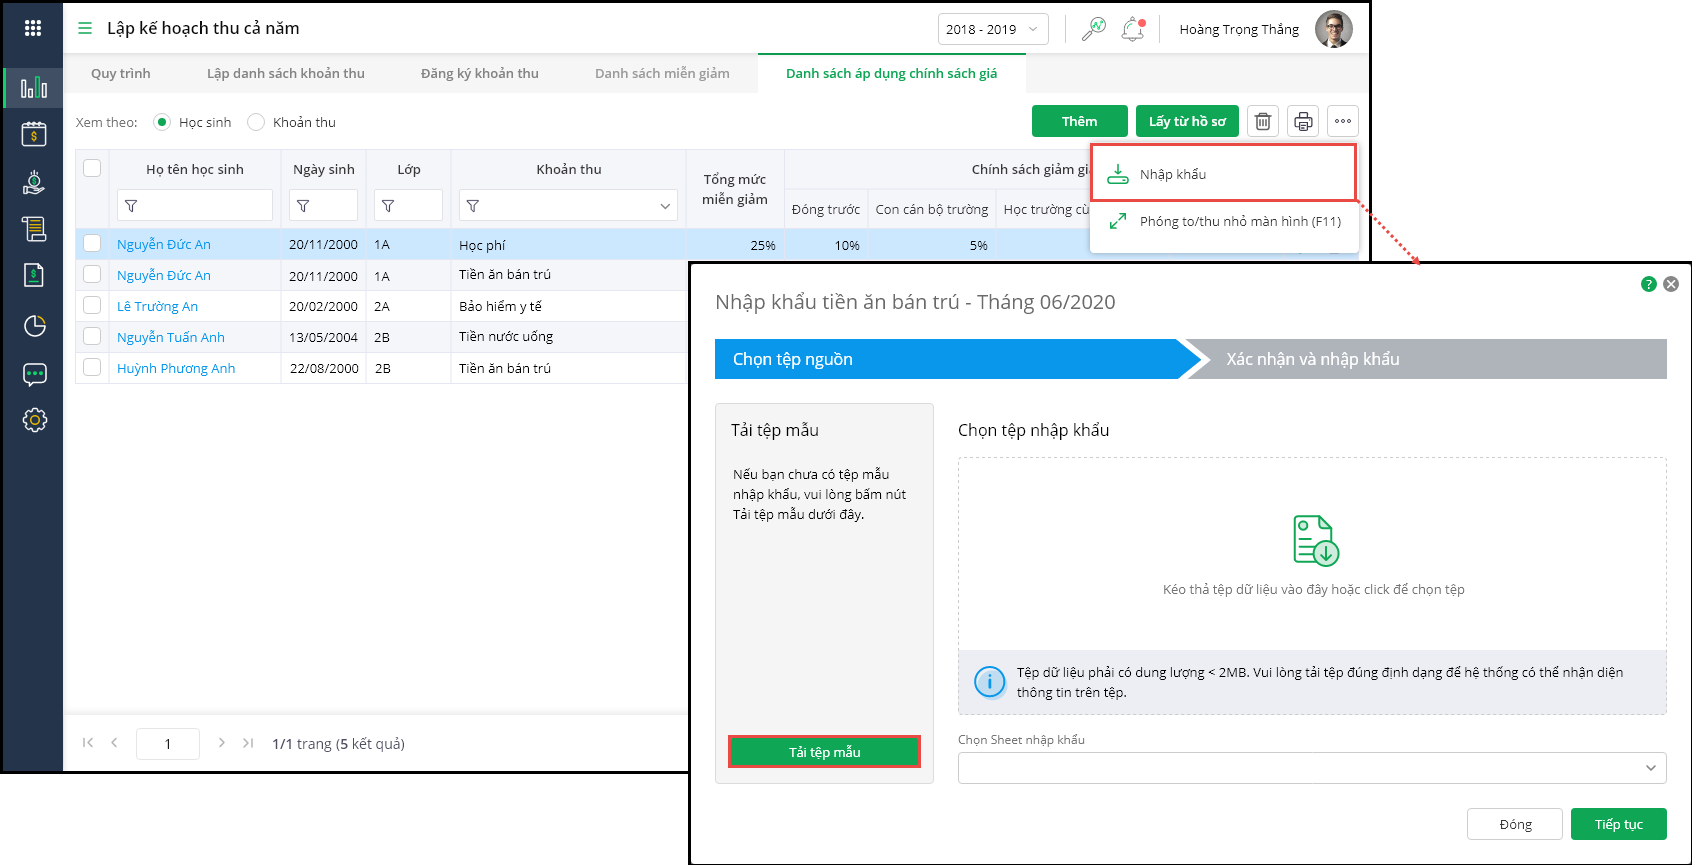Click the filter icon under Lớp
Viewport: 1692px width, 865px height.
point(388,206)
